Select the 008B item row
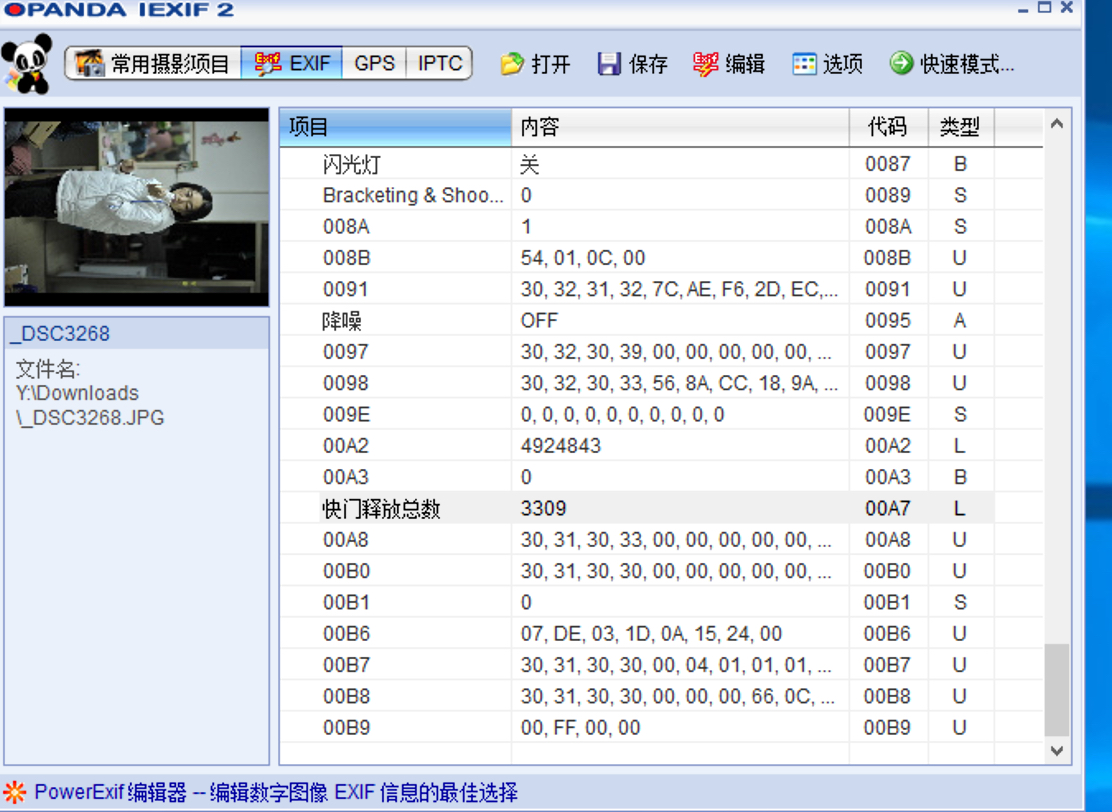The image size is (1112, 812). (x=661, y=257)
